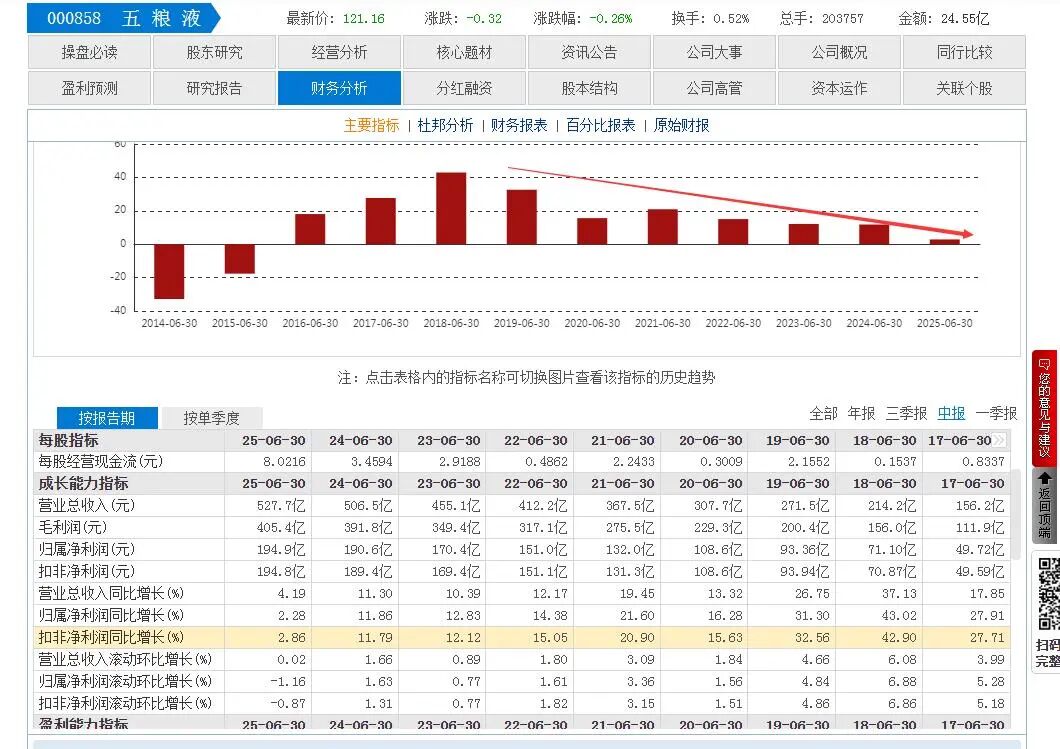Click the 归属净利润滚动环比增长(%) indicator name
Viewport: 1060px width, 749px height.
pyautogui.click(x=125, y=681)
